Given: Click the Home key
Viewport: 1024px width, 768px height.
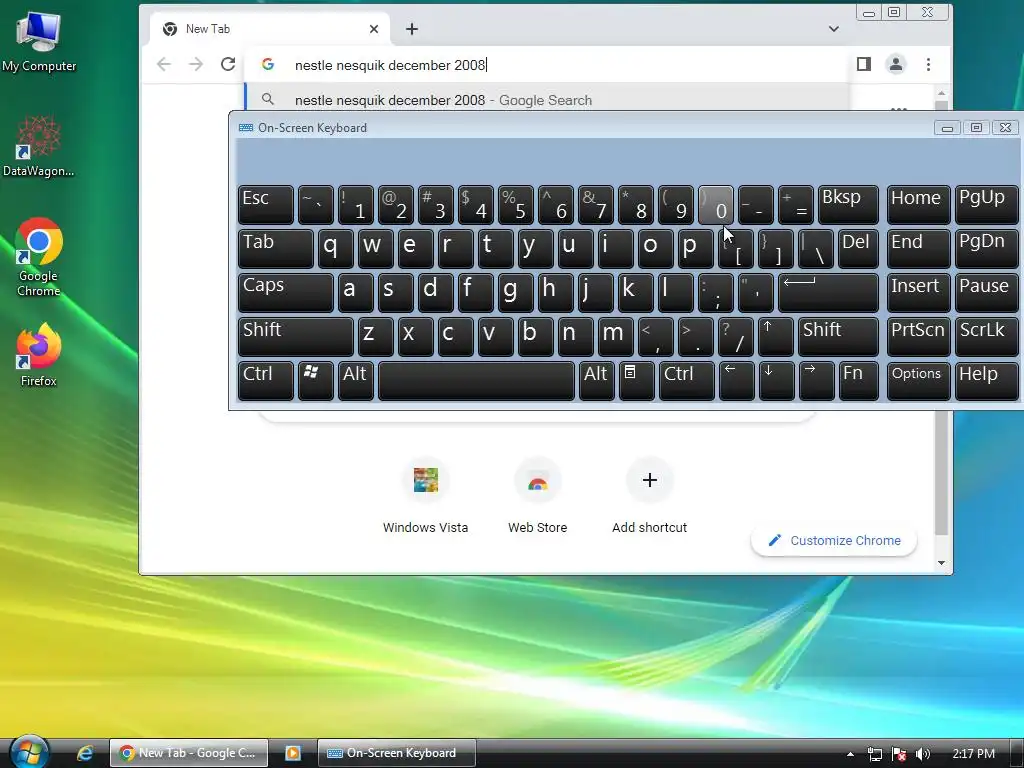Looking at the screenshot, I should click(918, 204).
